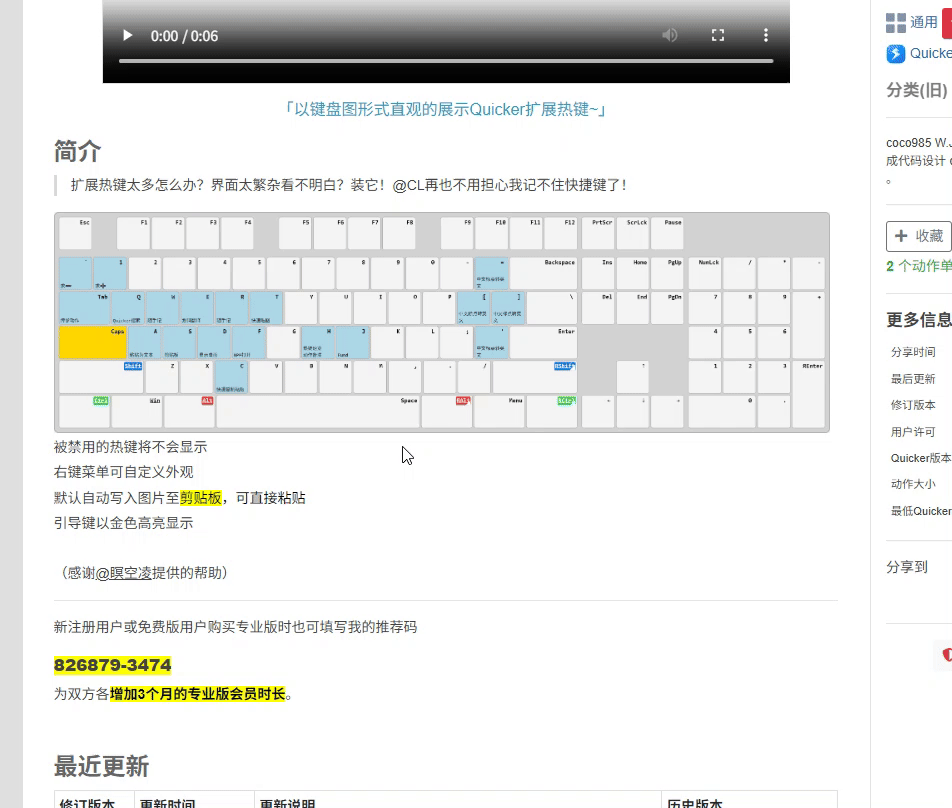Click 修订版本 in the 更多信息 sidebar list
The image size is (952, 808).
click(x=913, y=405)
